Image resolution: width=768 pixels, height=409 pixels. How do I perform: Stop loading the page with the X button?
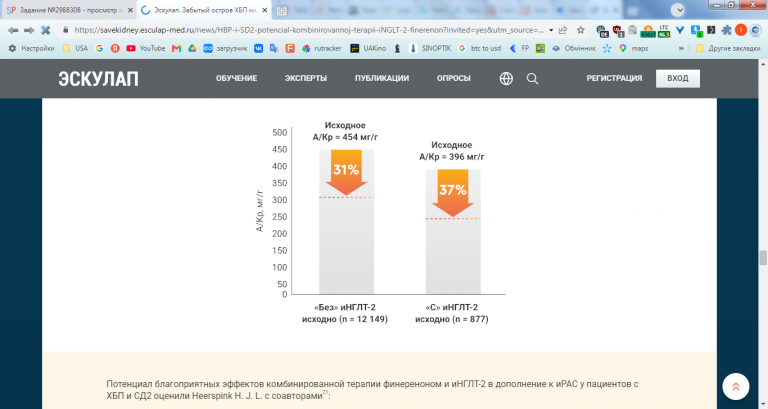pyautogui.click(x=46, y=30)
